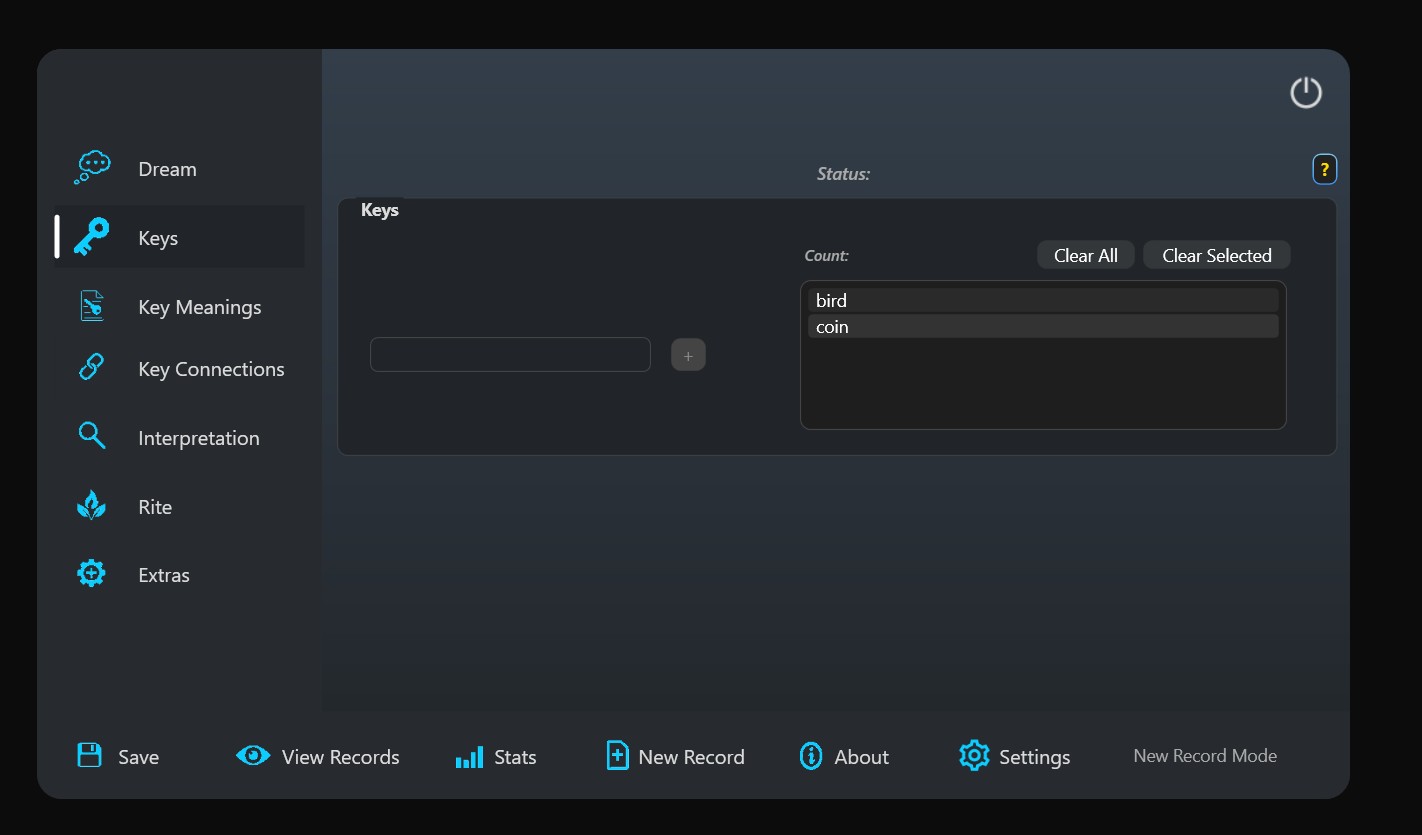Open the Extras section label
The width and height of the screenshot is (1422, 835).
coord(164,575)
